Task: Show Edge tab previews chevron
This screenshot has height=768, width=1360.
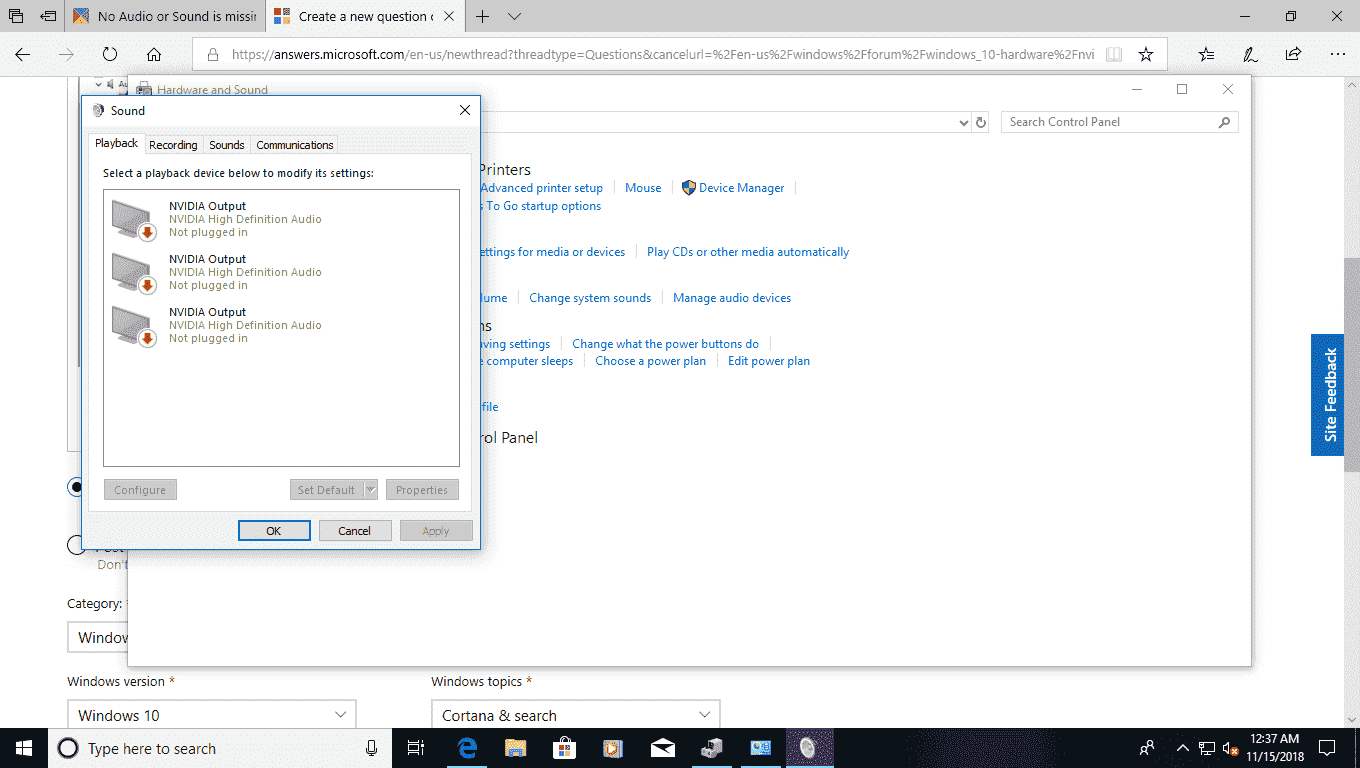Action: pyautogui.click(x=514, y=16)
